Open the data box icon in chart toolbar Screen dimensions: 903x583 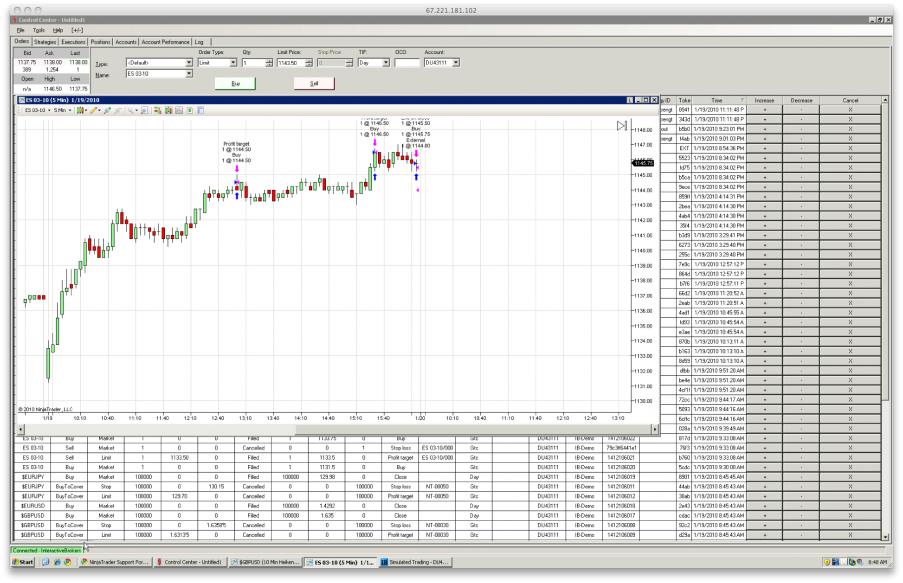(x=179, y=110)
